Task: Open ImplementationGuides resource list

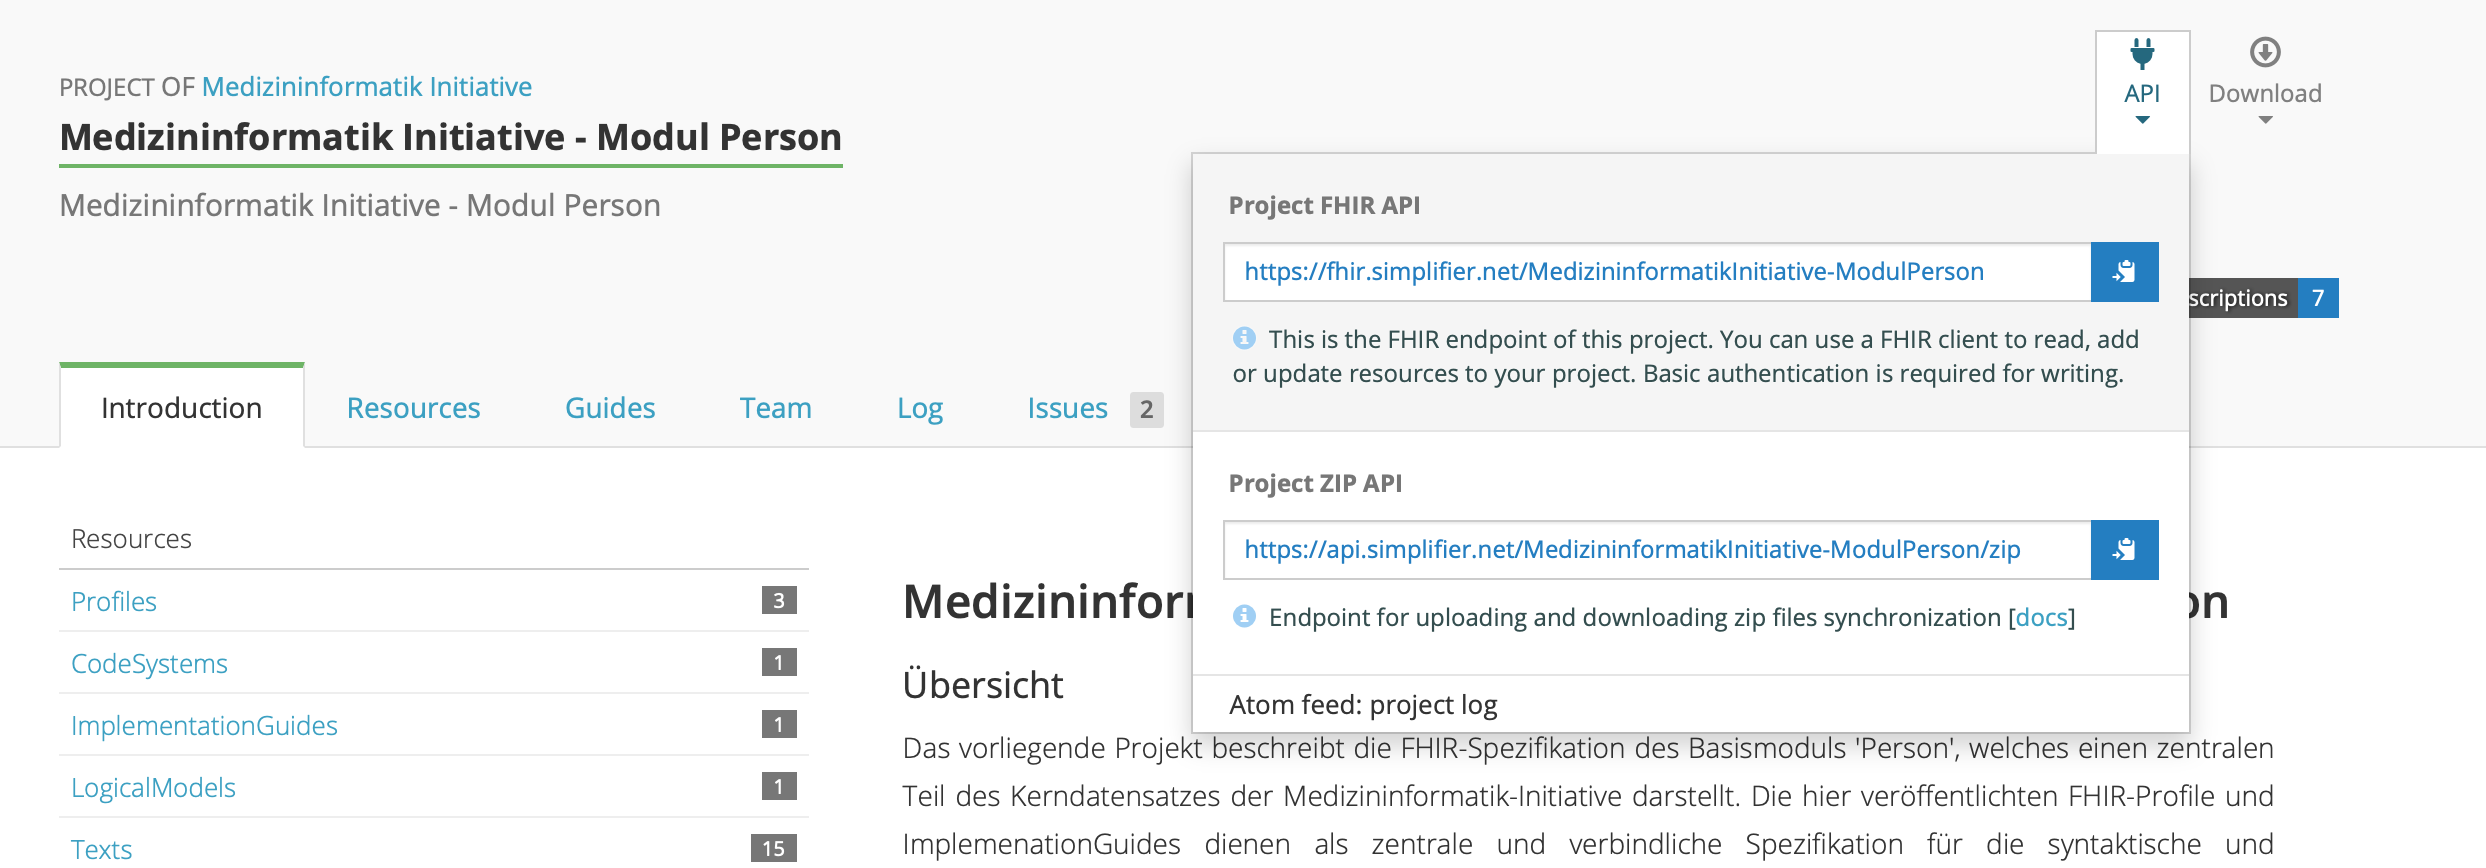Action: [204, 725]
